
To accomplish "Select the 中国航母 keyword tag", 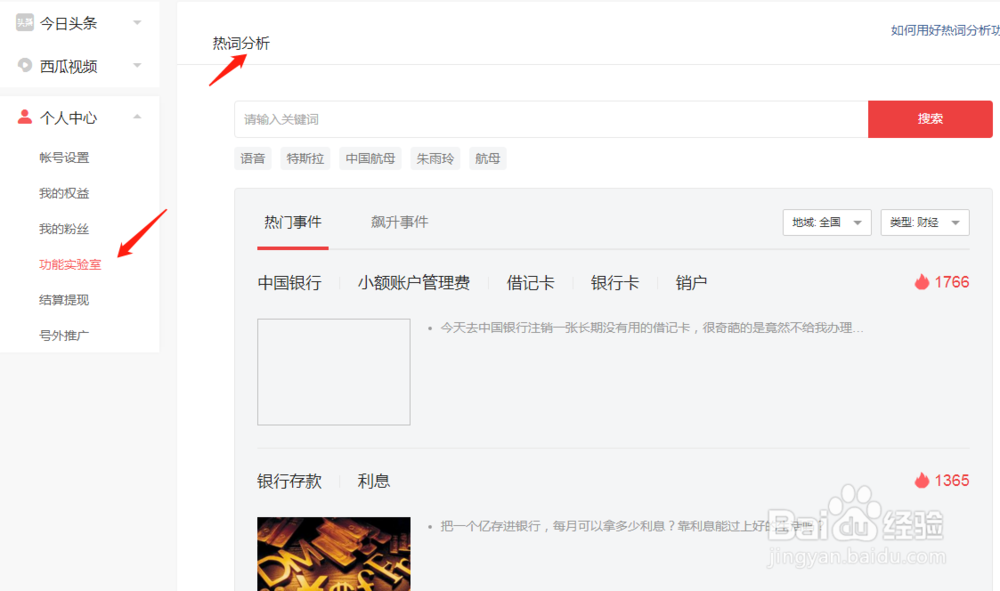I will pos(370,159).
